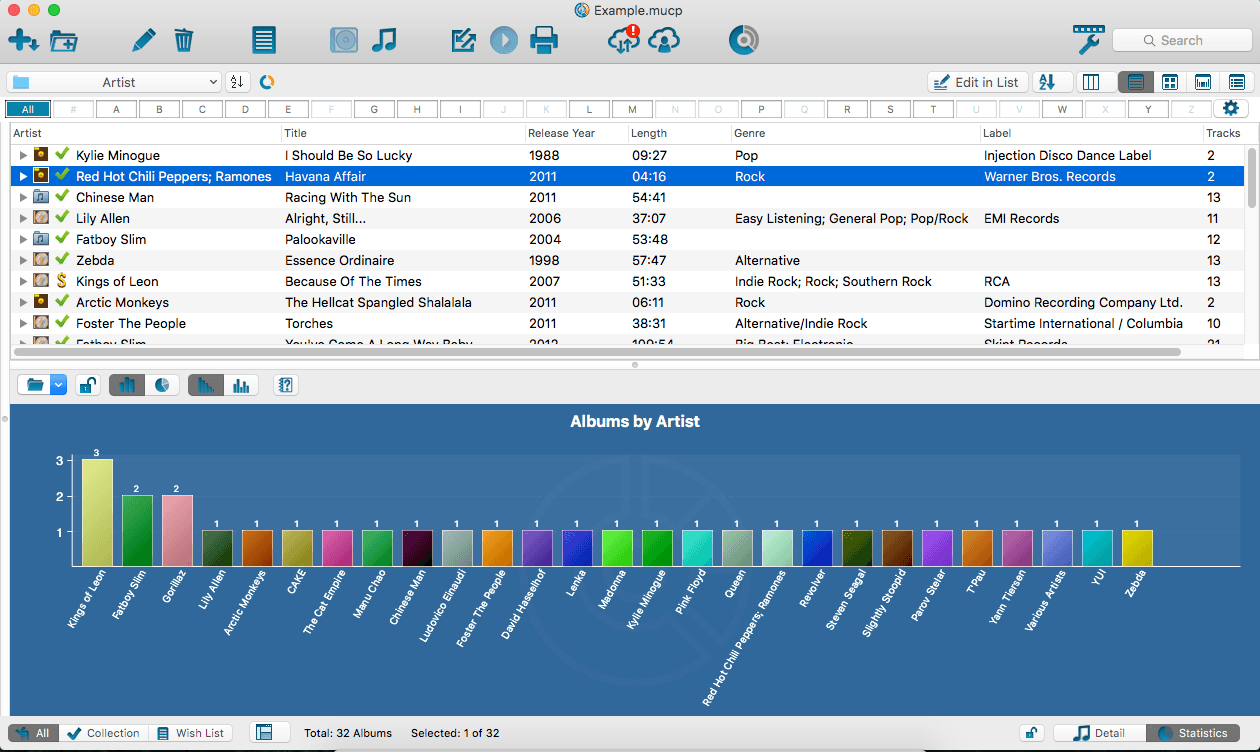Click the Add folder icon
Image resolution: width=1260 pixels, height=752 pixels.
pyautogui.click(x=64, y=40)
